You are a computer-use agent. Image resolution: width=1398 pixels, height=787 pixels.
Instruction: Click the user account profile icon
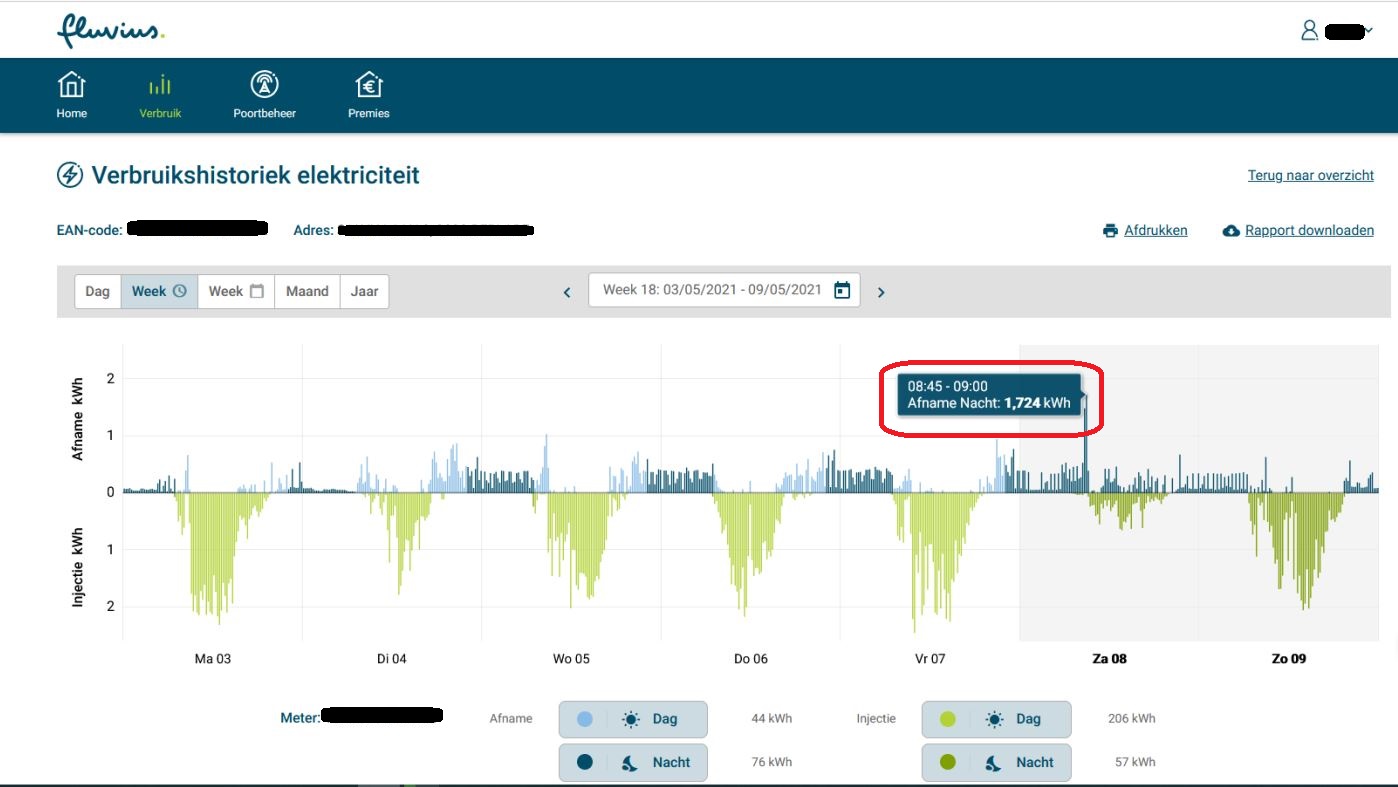click(1309, 31)
